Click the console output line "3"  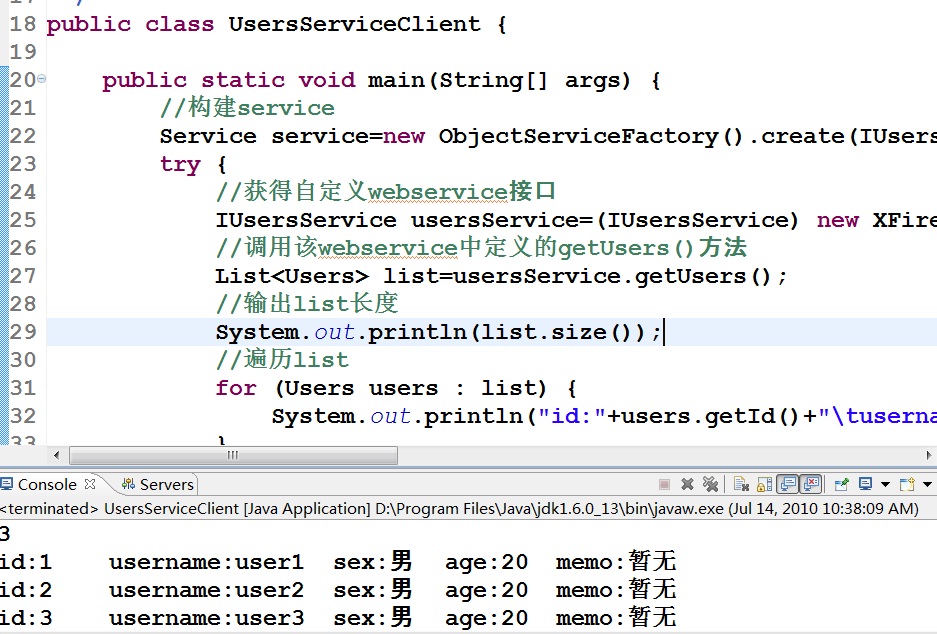[x=5, y=534]
